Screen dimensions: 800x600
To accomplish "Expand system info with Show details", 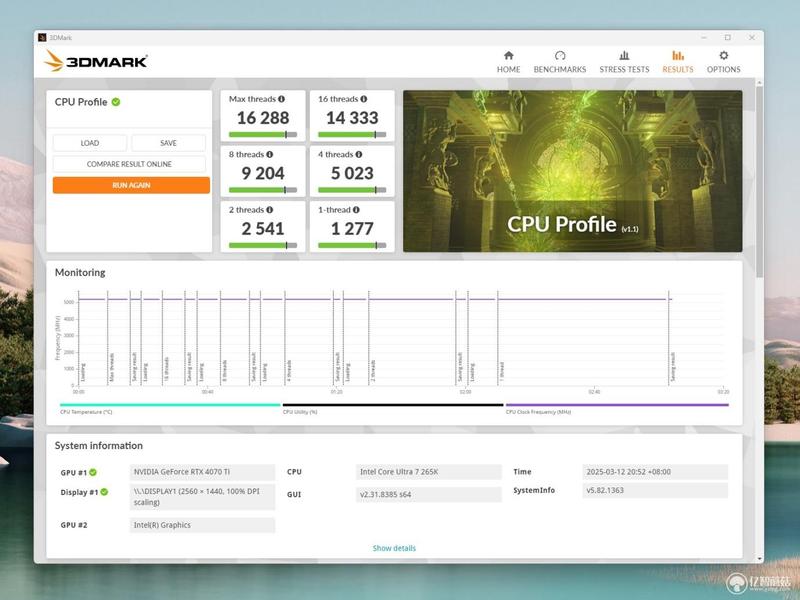I will 394,548.
